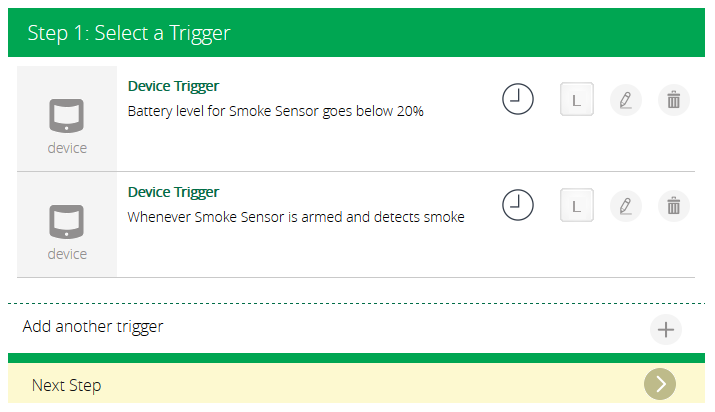Image resolution: width=715 pixels, height=412 pixels.
Task: Edit the smoke detection trigger
Action: [625, 206]
